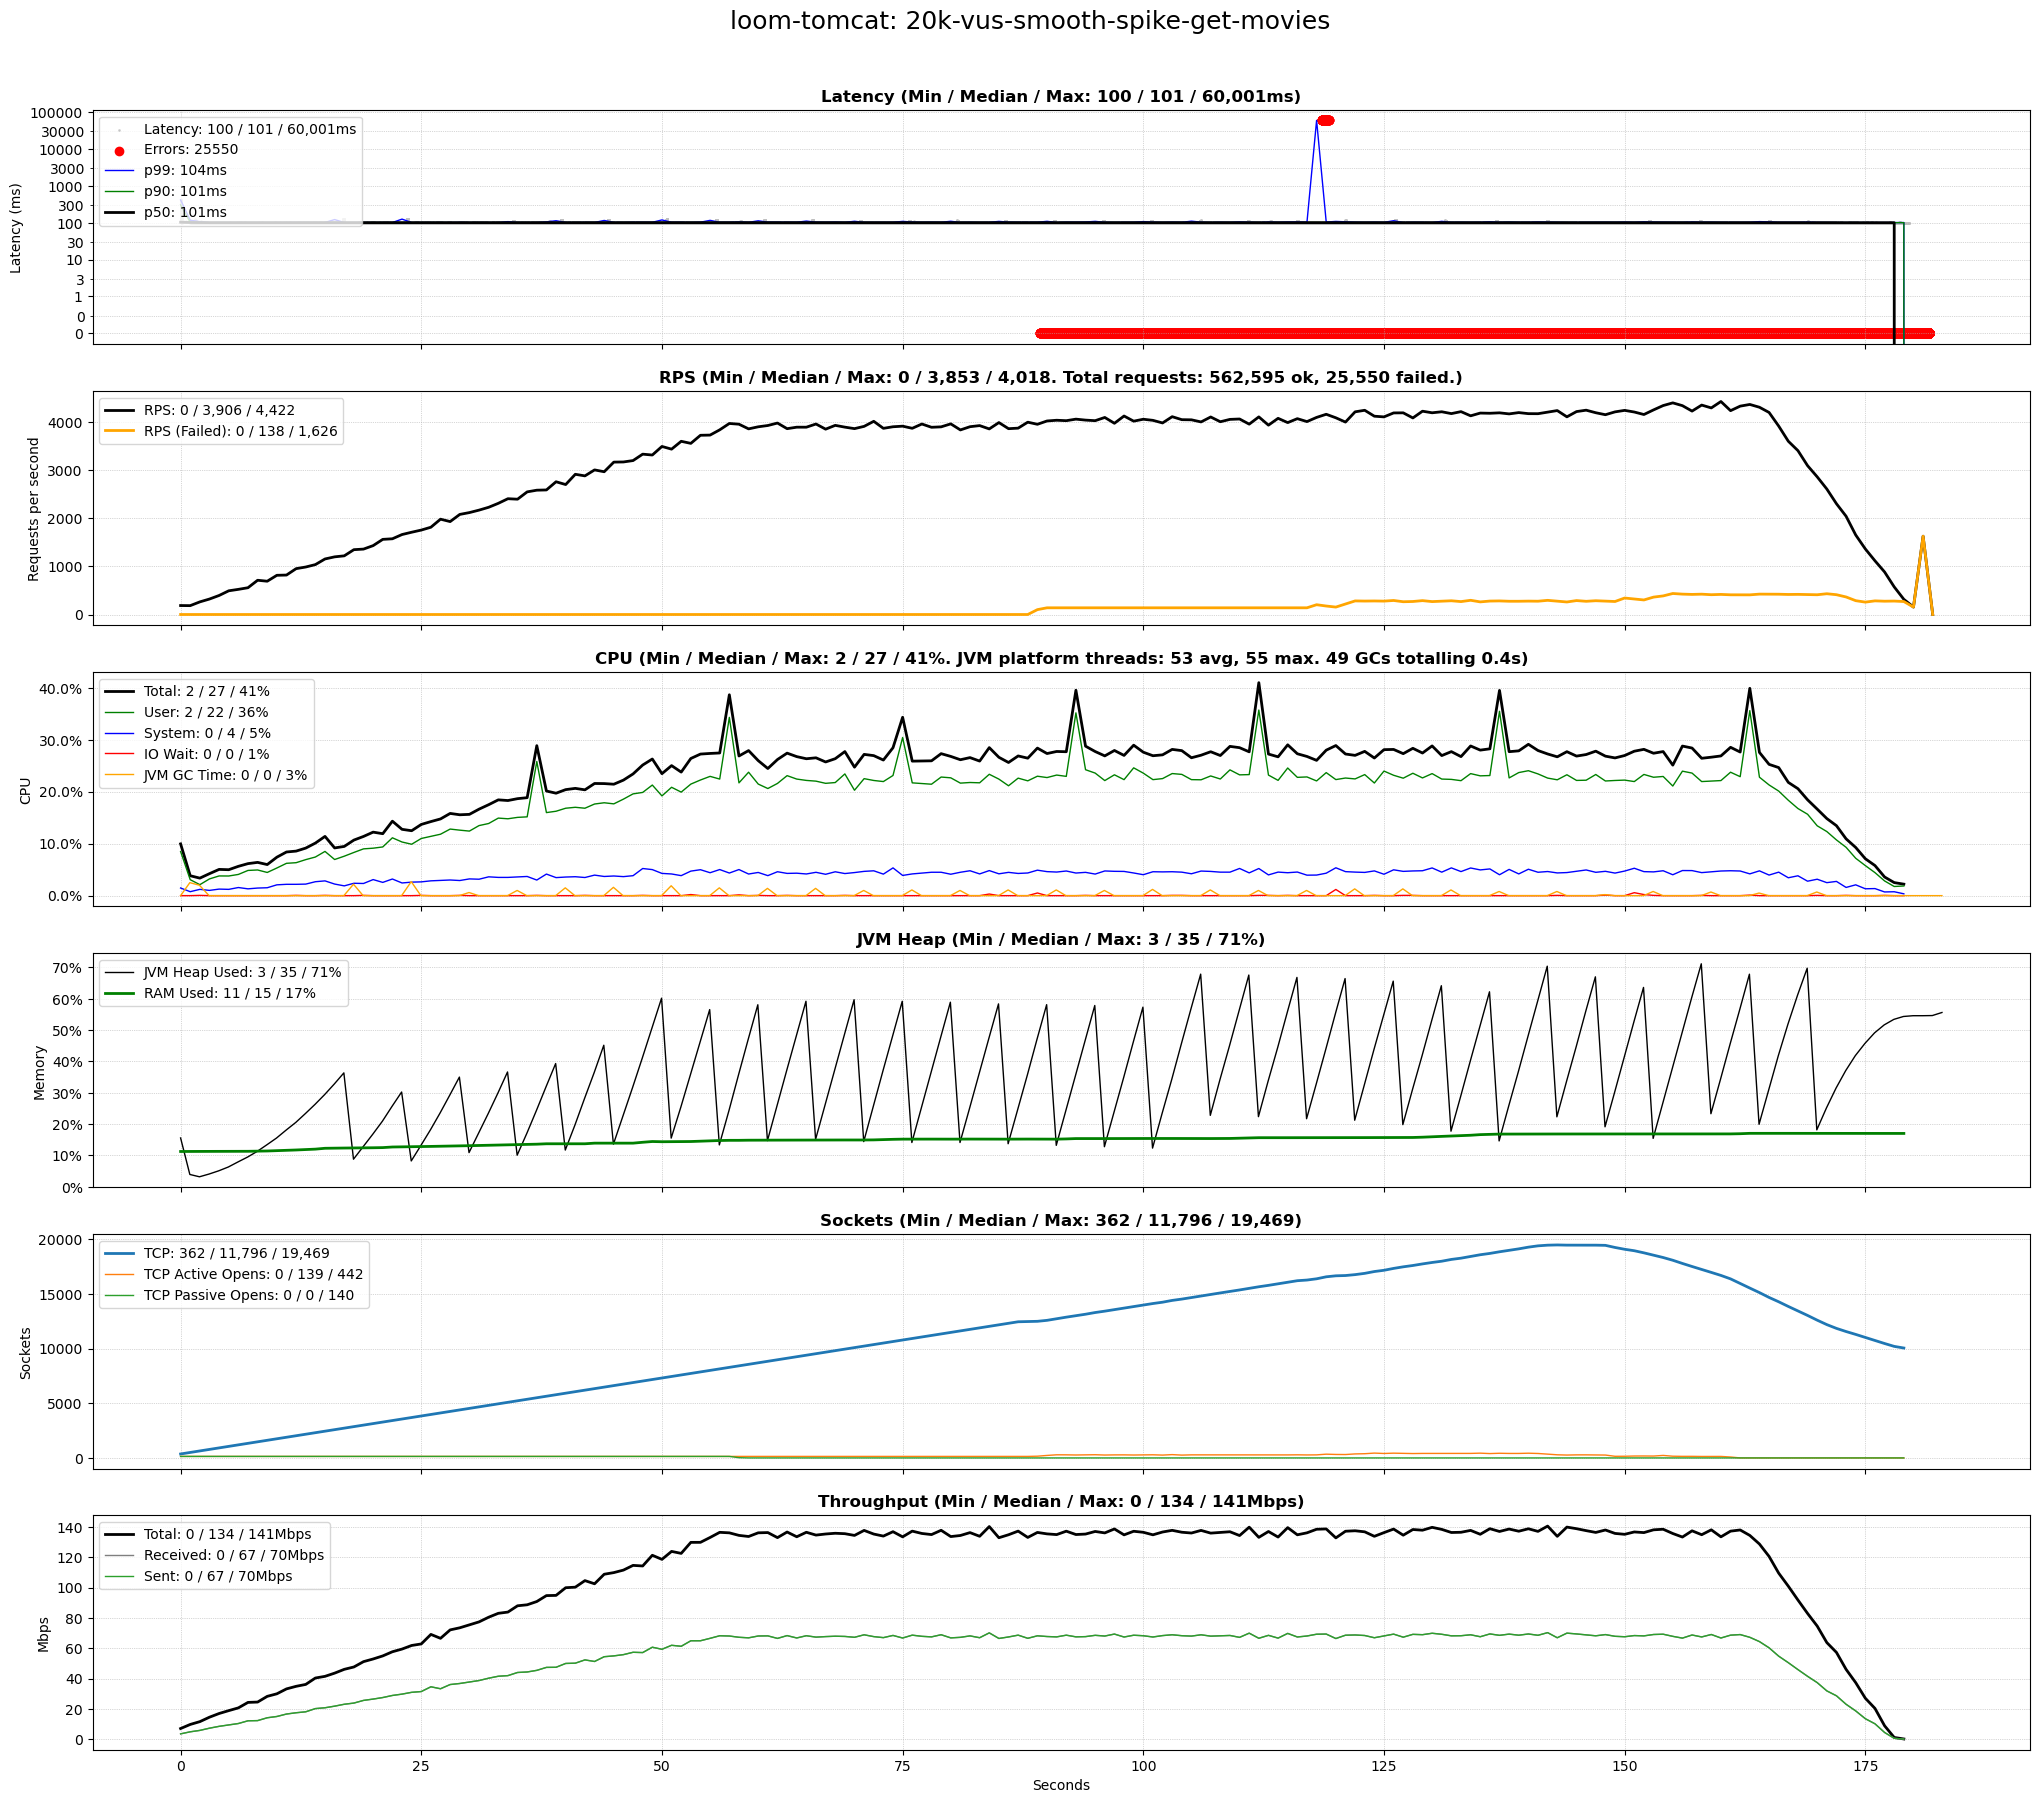The height and width of the screenshot is (1803, 2040).
Task: Click the JVM GC Time legend entry
Action: (x=225, y=775)
